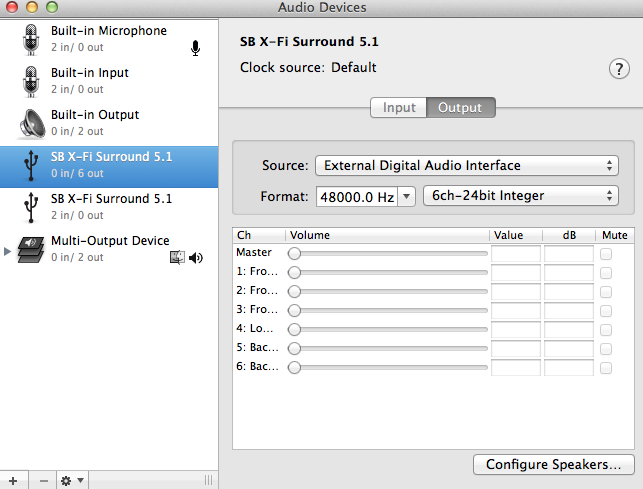
Task: Click the sidebar resize grip handle
Action: tap(208, 480)
